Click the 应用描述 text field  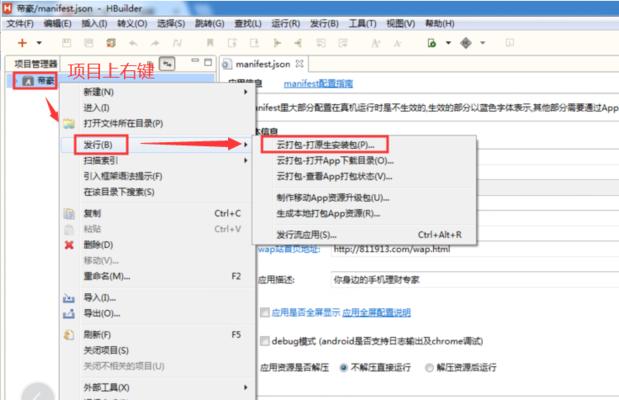474,280
